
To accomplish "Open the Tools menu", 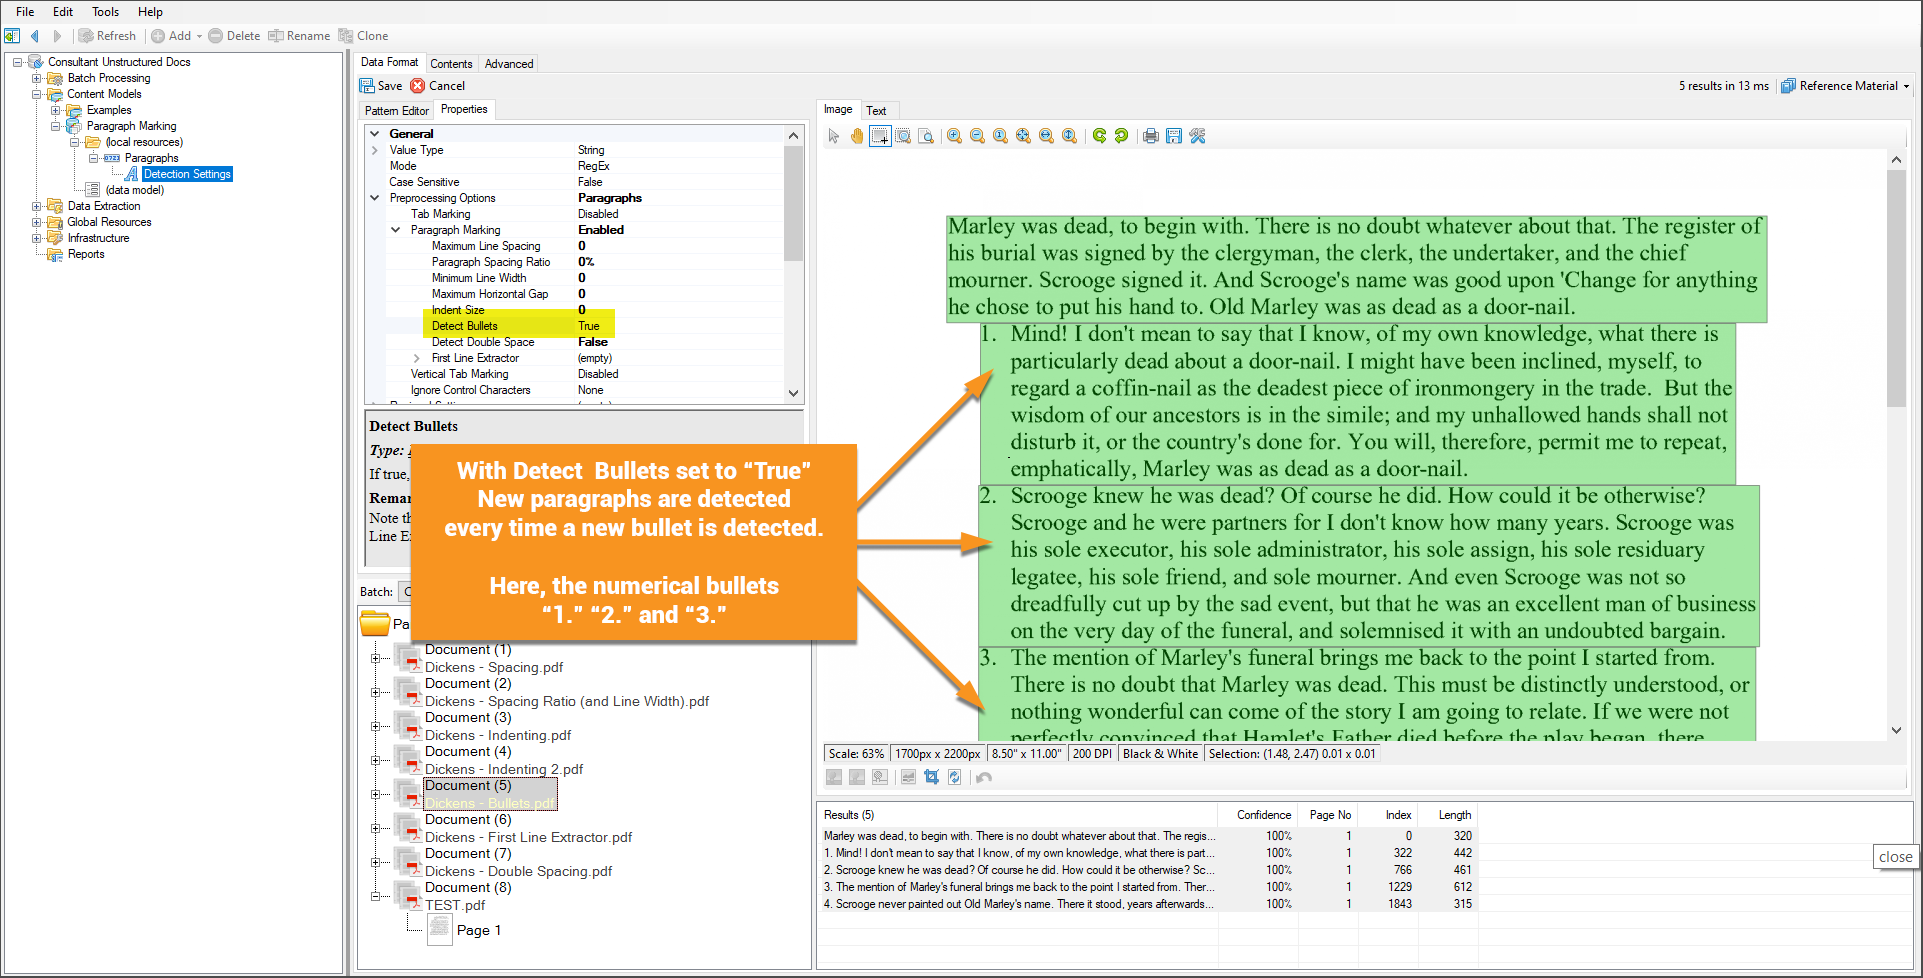I will pyautogui.click(x=105, y=12).
